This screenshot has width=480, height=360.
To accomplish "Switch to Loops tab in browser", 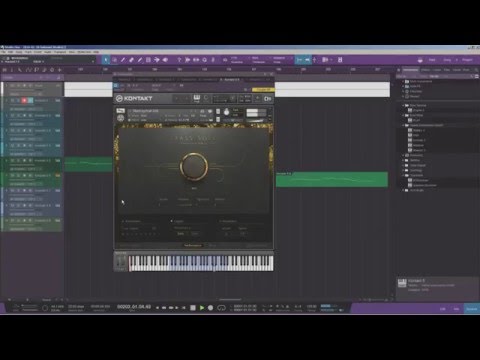I will coord(437,70).
